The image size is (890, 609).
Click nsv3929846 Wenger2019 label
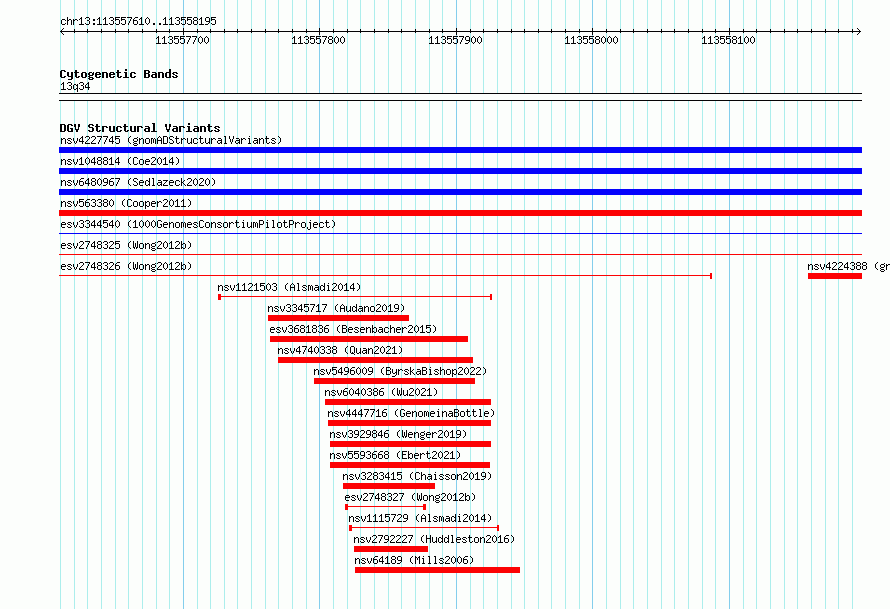pyautogui.click(x=398, y=434)
